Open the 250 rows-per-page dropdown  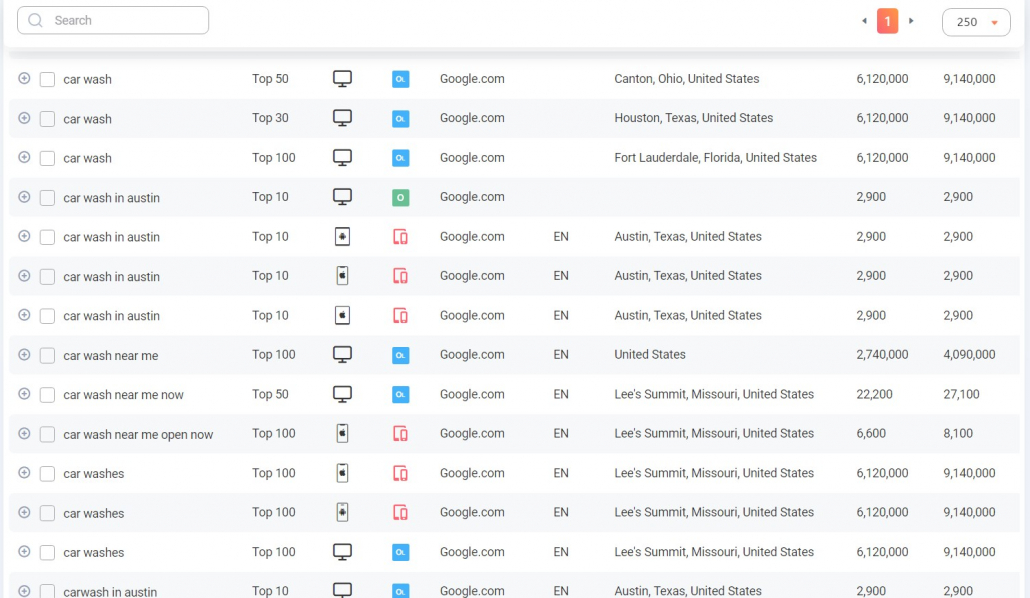(x=976, y=22)
